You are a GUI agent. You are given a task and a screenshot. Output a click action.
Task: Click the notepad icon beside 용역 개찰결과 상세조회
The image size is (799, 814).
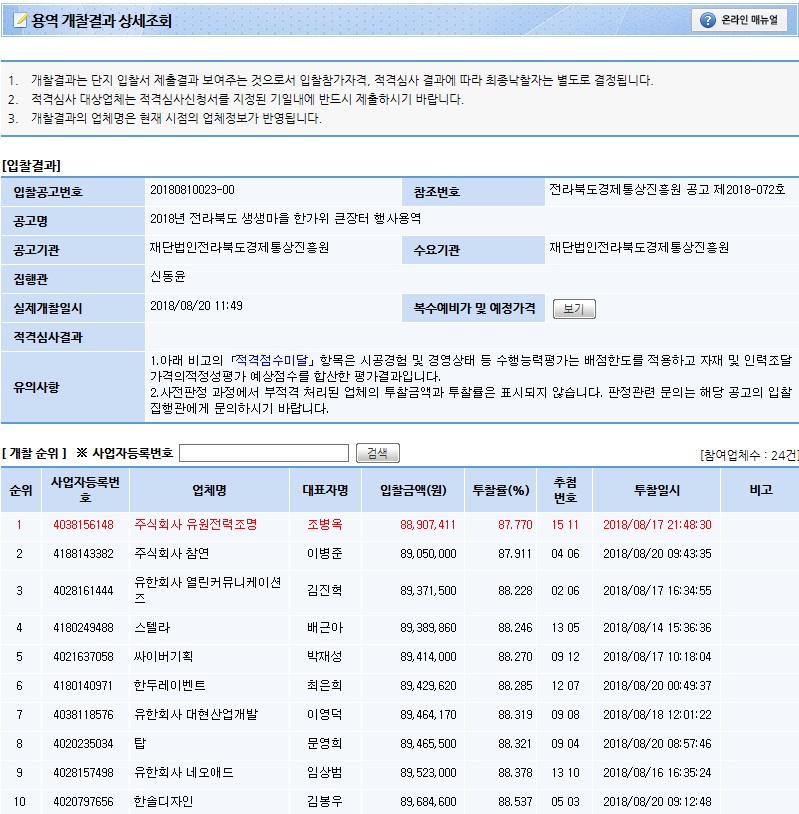coord(19,20)
